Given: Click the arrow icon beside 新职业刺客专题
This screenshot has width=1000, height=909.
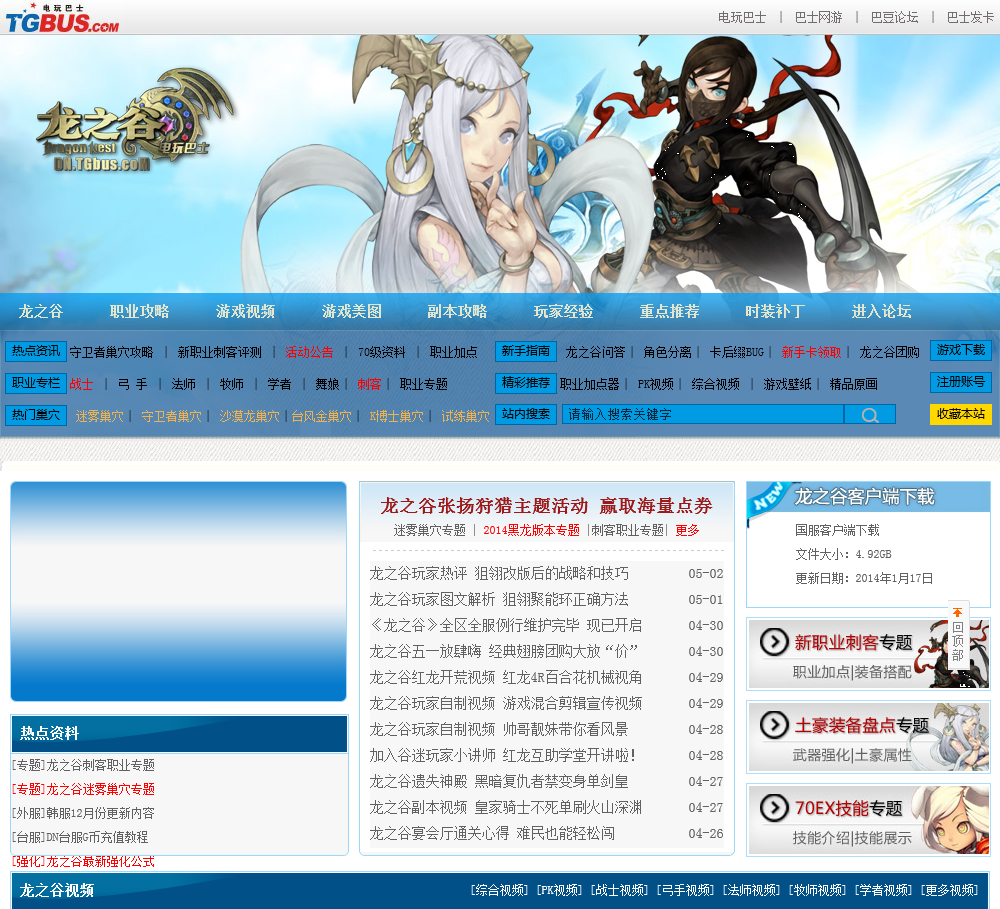Looking at the screenshot, I should click(774, 642).
